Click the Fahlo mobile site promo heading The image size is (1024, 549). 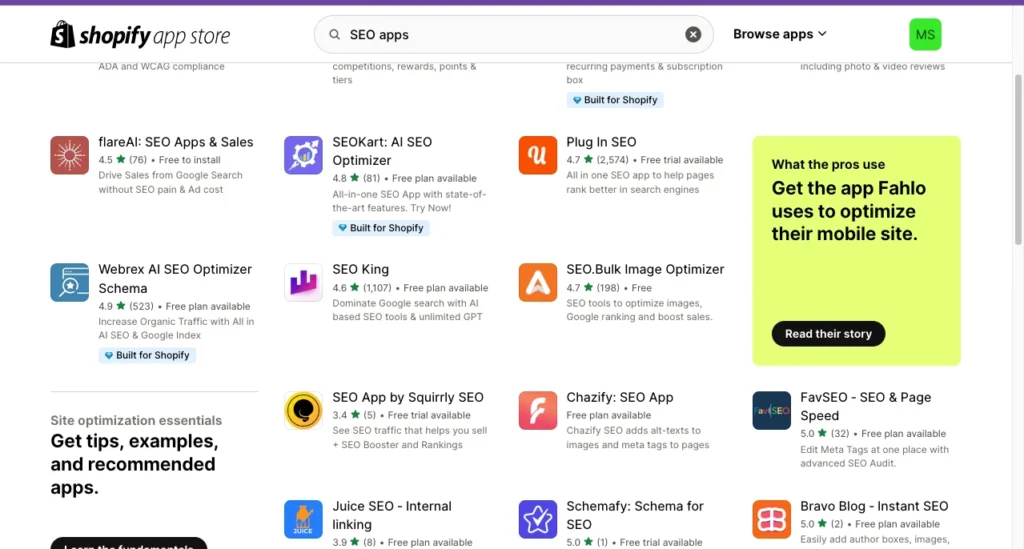pyautogui.click(x=848, y=211)
